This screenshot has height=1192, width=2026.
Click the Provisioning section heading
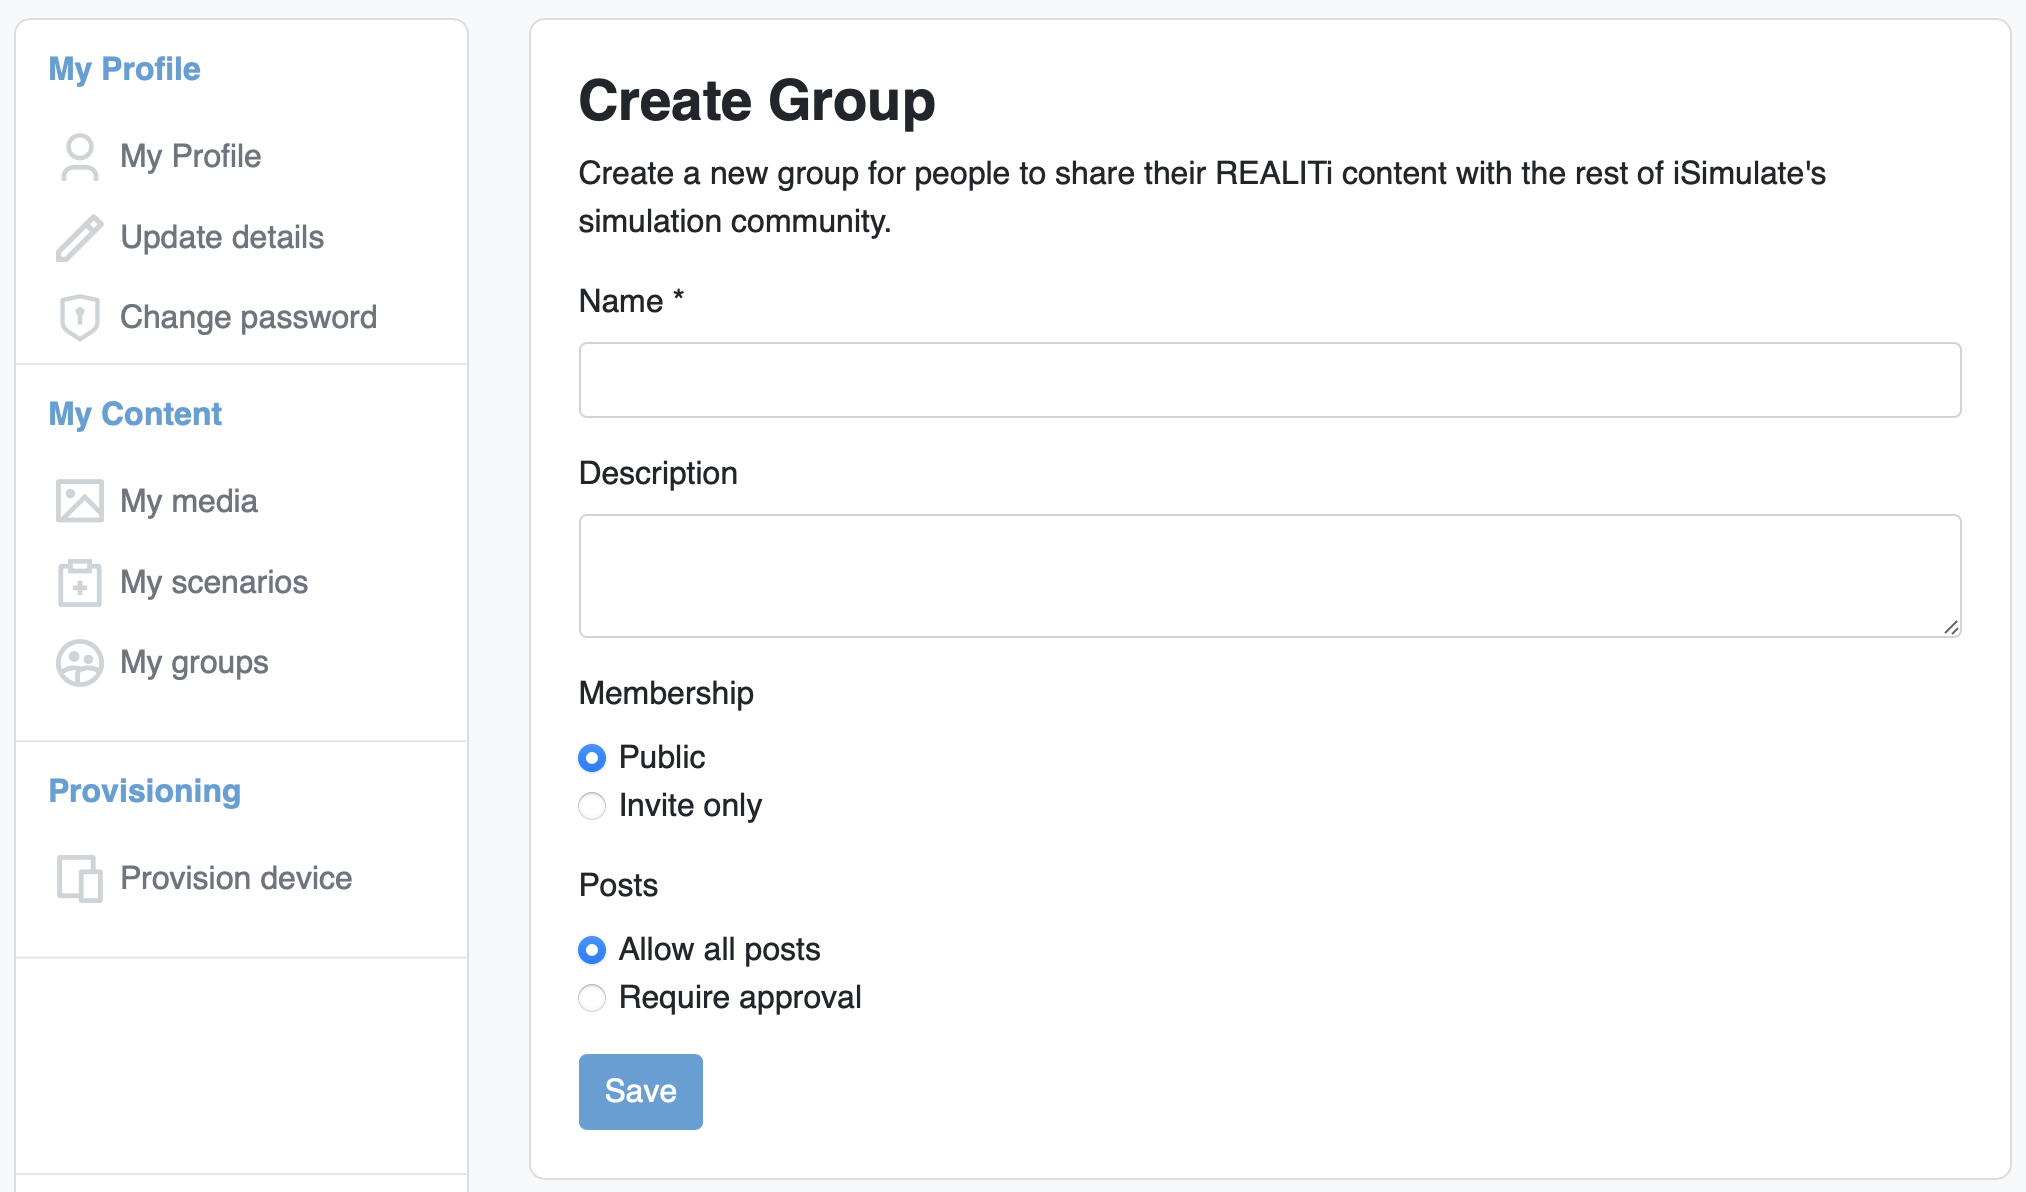(x=144, y=790)
